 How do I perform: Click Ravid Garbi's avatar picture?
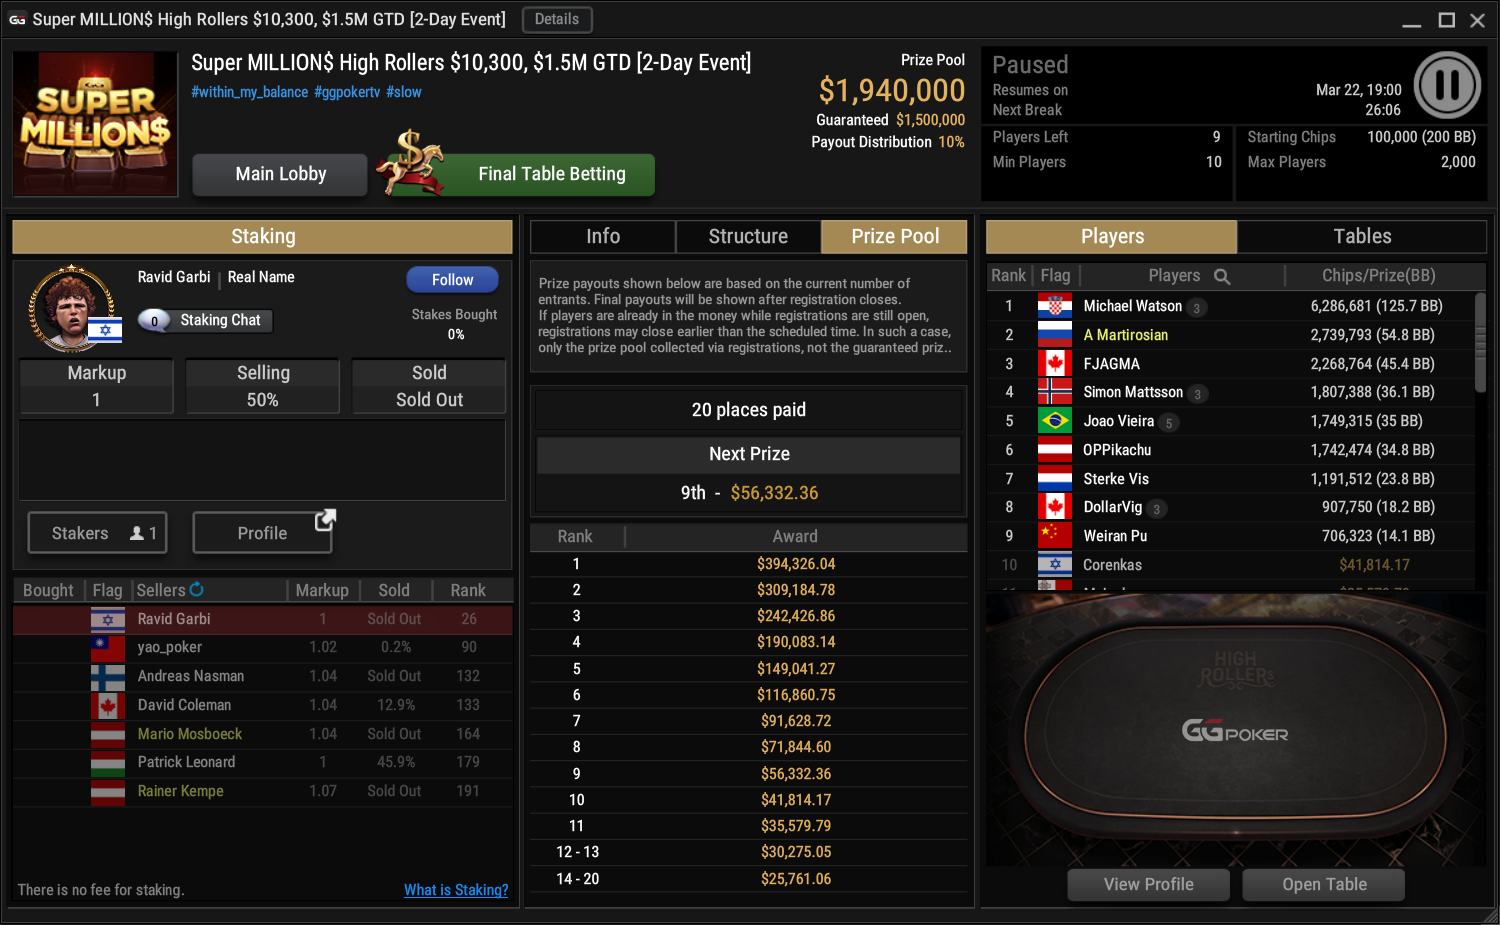pos(73,308)
